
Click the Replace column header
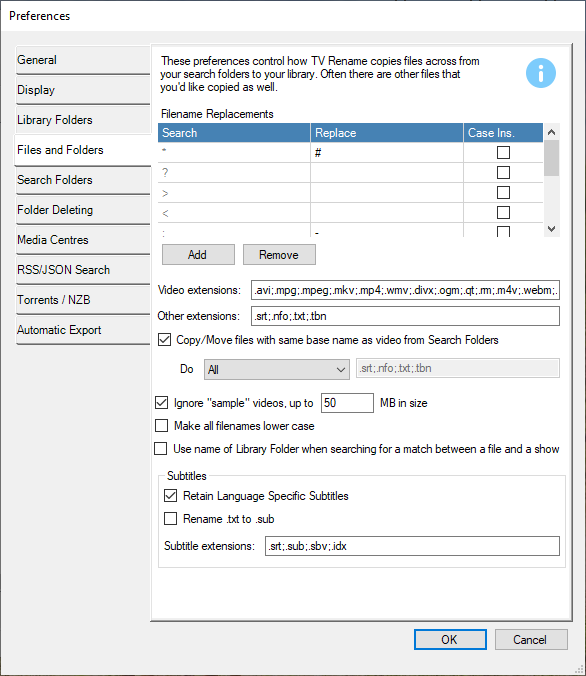(387, 133)
